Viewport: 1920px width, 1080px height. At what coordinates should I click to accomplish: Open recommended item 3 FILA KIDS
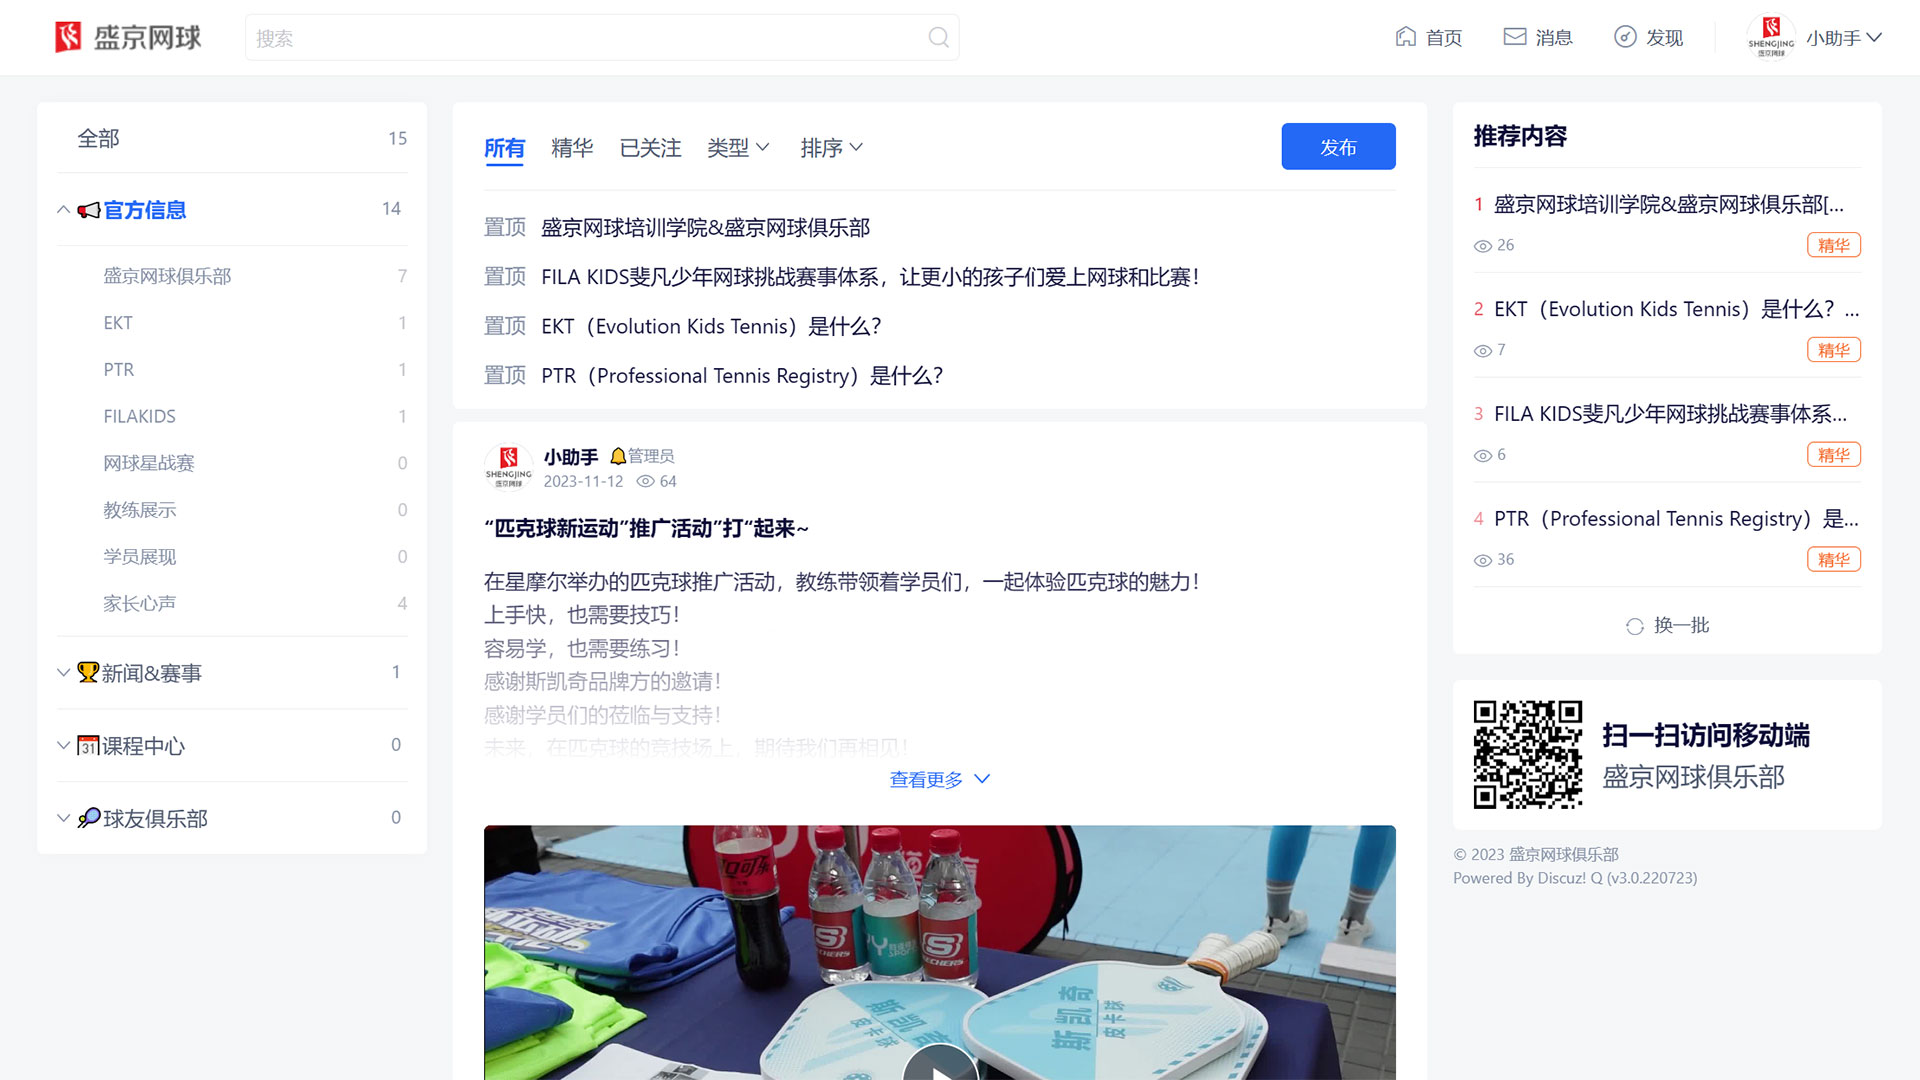tap(1670, 414)
